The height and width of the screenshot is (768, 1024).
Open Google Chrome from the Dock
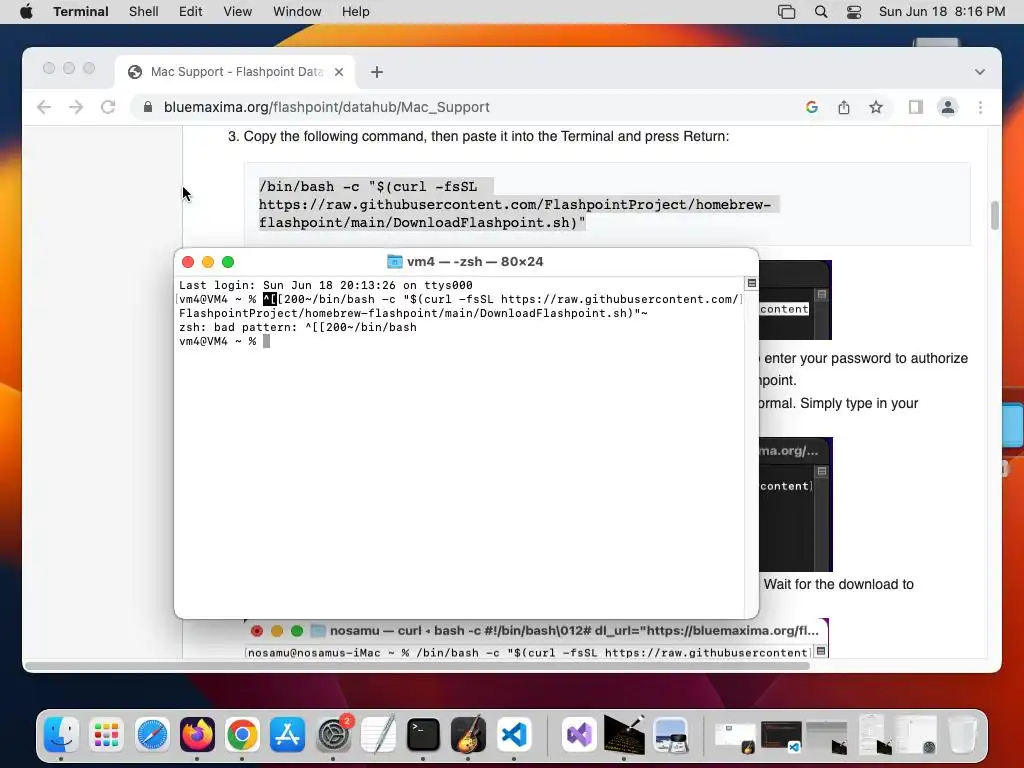pos(242,735)
